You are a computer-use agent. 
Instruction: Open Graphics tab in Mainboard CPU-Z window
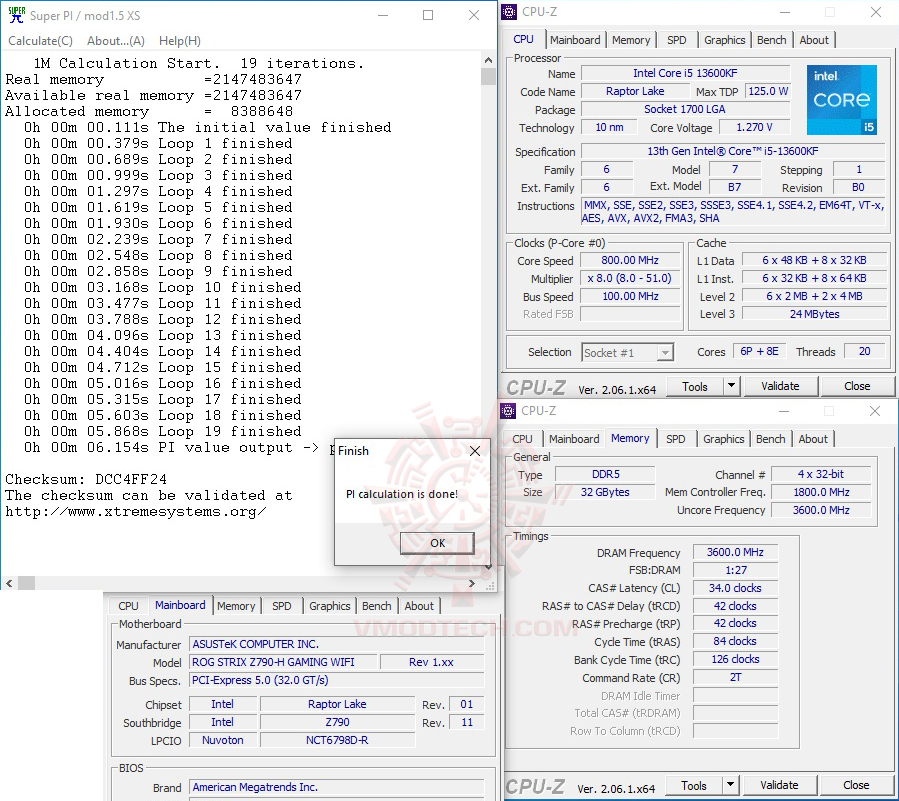tap(329, 605)
